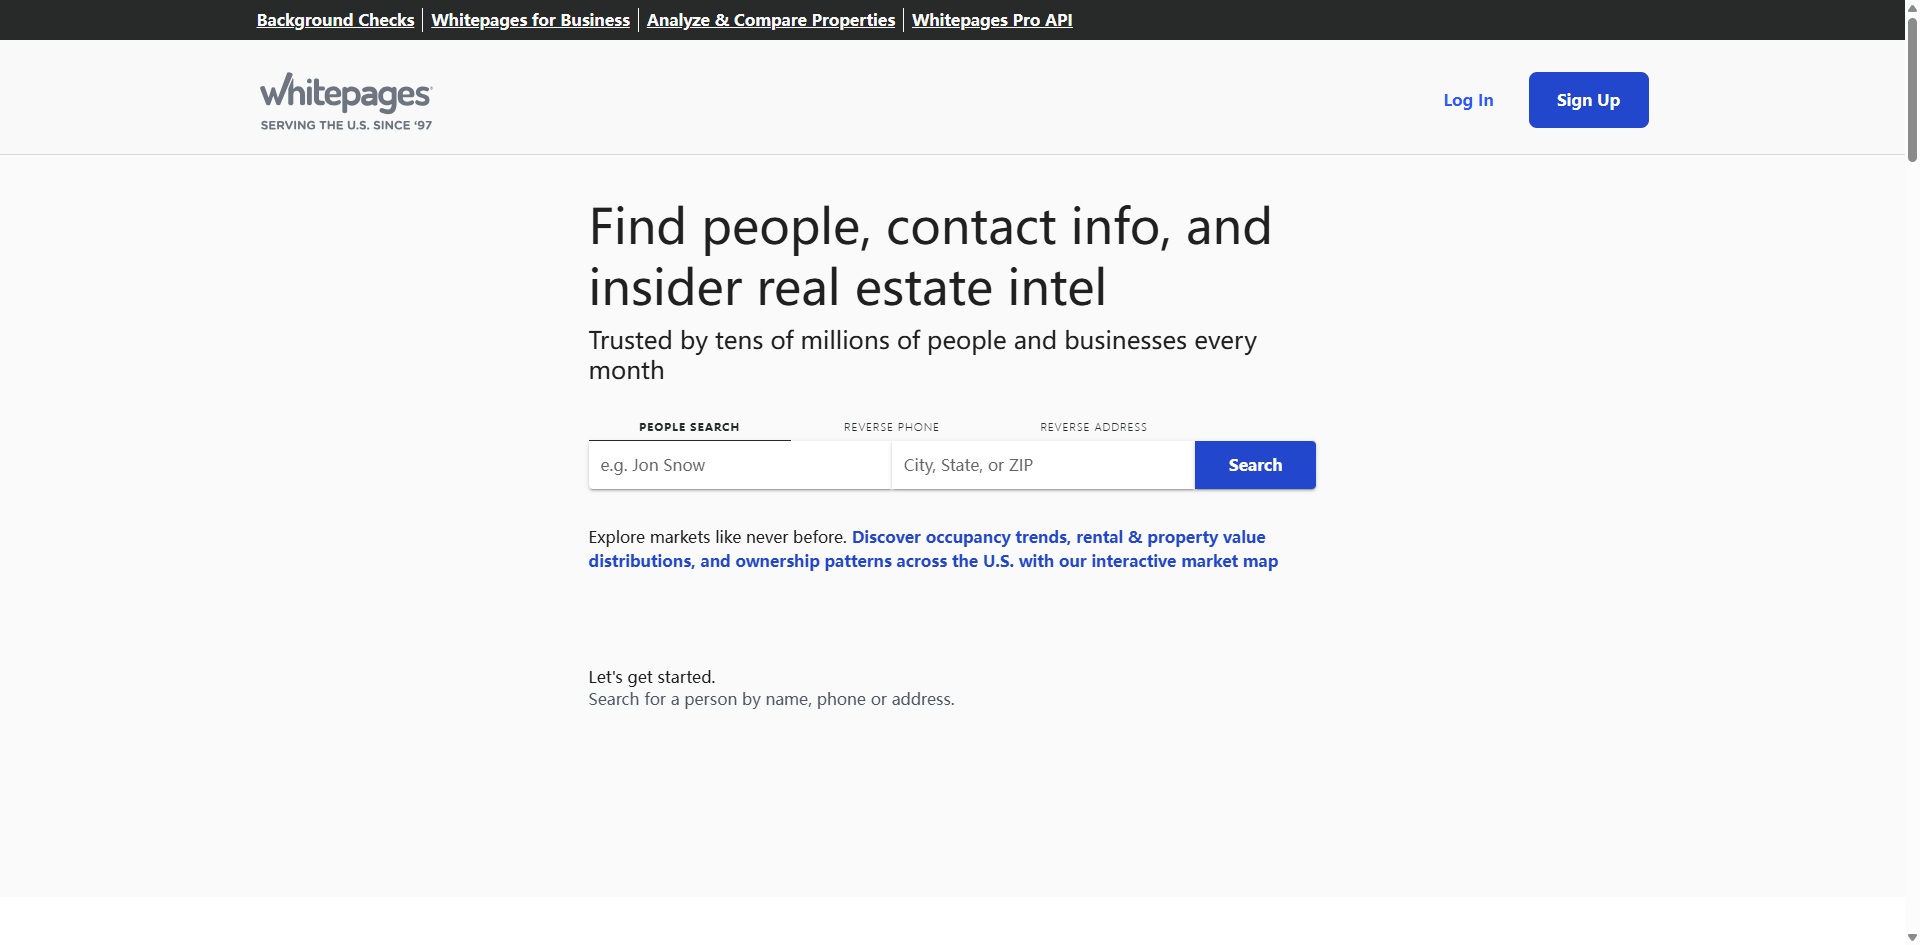The height and width of the screenshot is (945, 1920).
Task: Click the 'Find people, contact info' heading
Action: 930,257
